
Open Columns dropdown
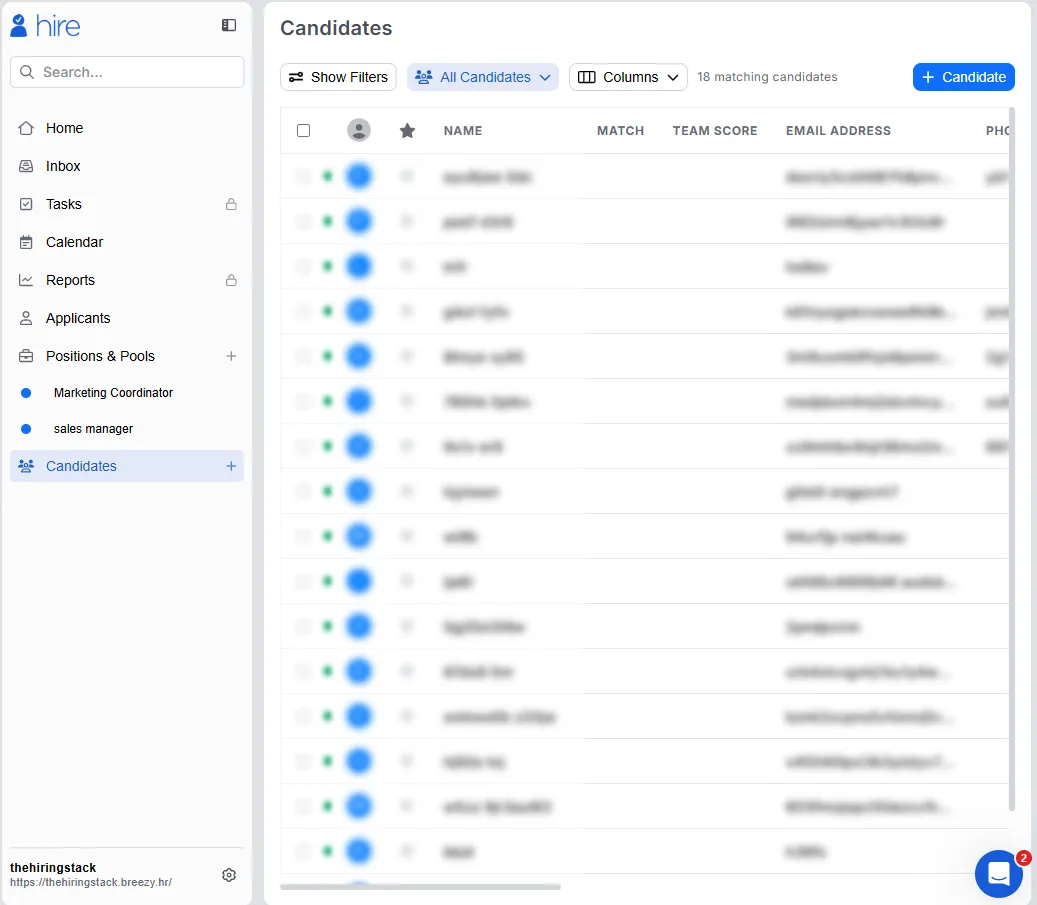pos(628,77)
